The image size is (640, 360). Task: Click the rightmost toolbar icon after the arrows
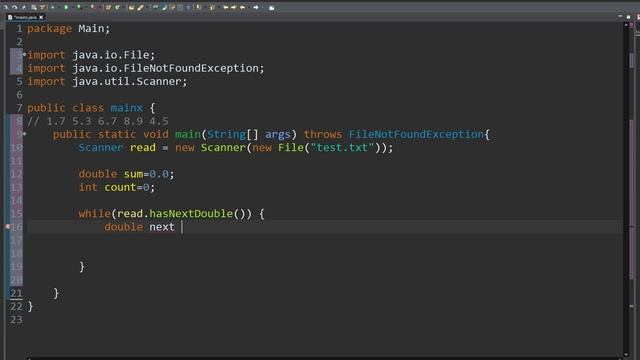click(x=271, y=7)
